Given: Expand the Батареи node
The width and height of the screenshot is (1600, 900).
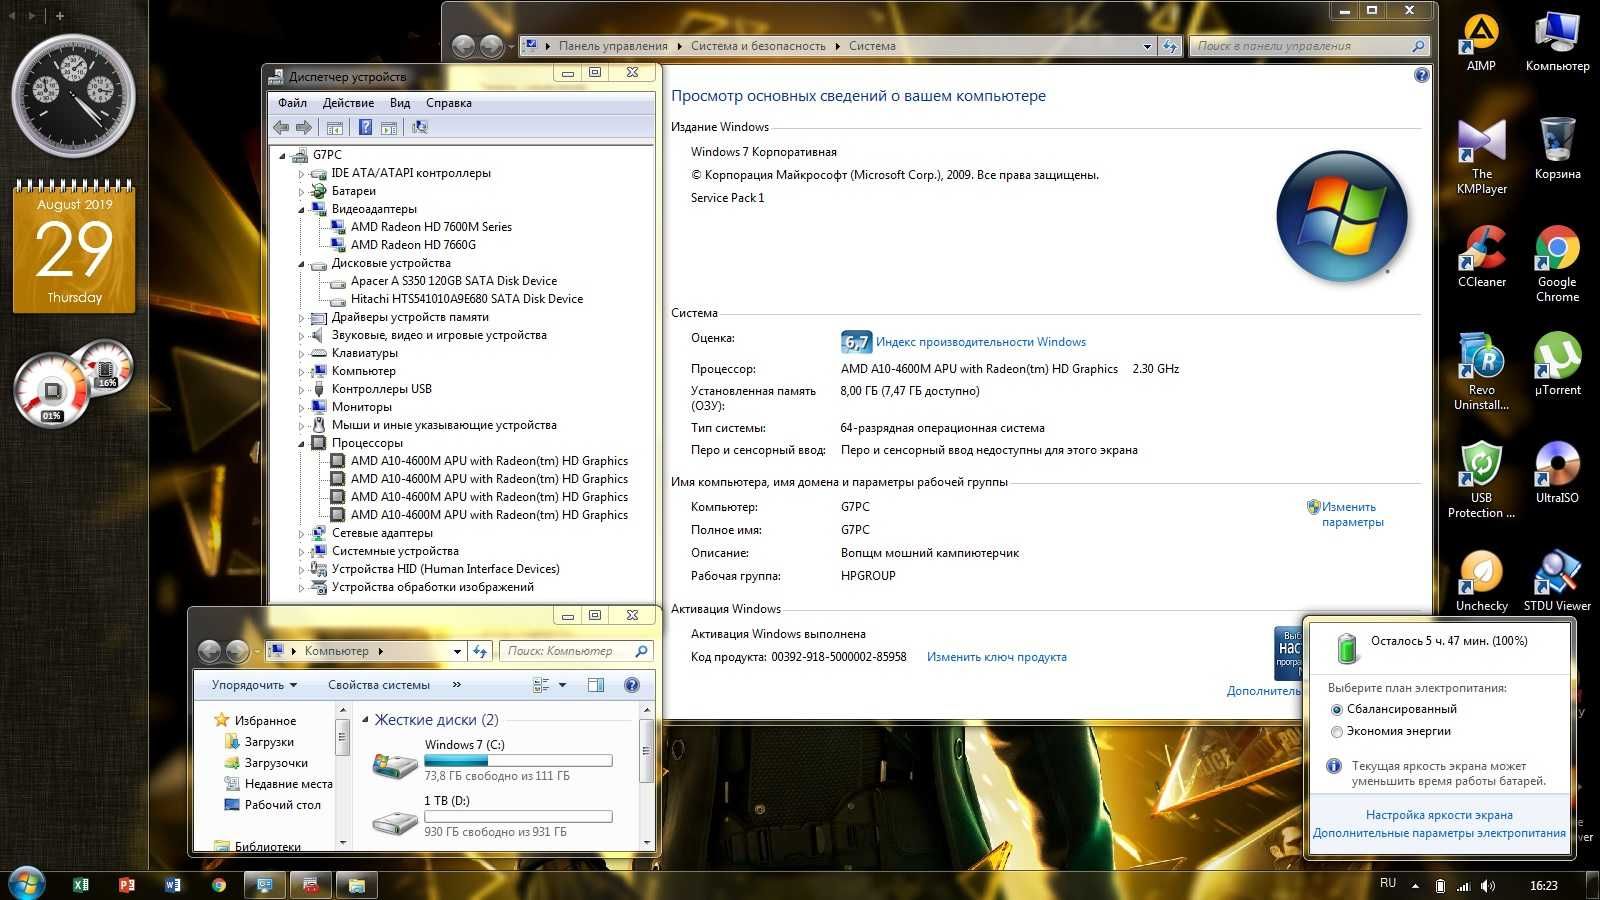Looking at the screenshot, I should click(301, 191).
